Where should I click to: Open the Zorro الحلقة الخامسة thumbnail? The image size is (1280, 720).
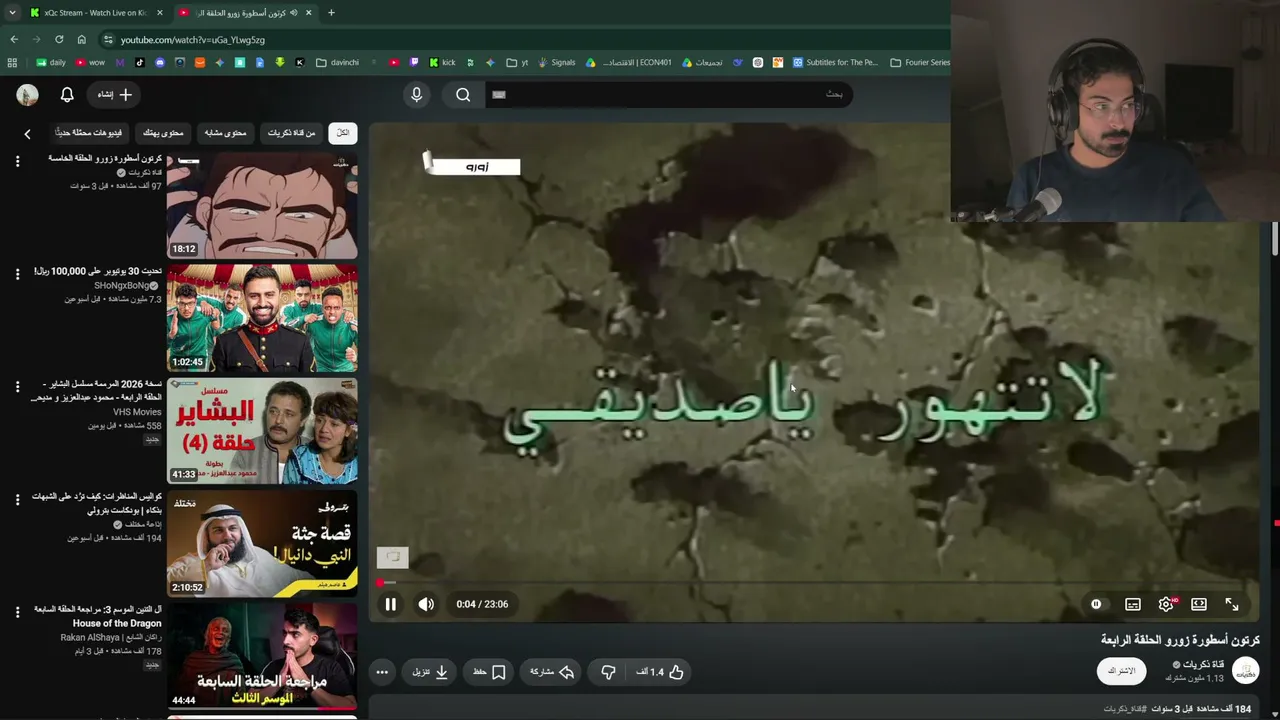(x=262, y=205)
